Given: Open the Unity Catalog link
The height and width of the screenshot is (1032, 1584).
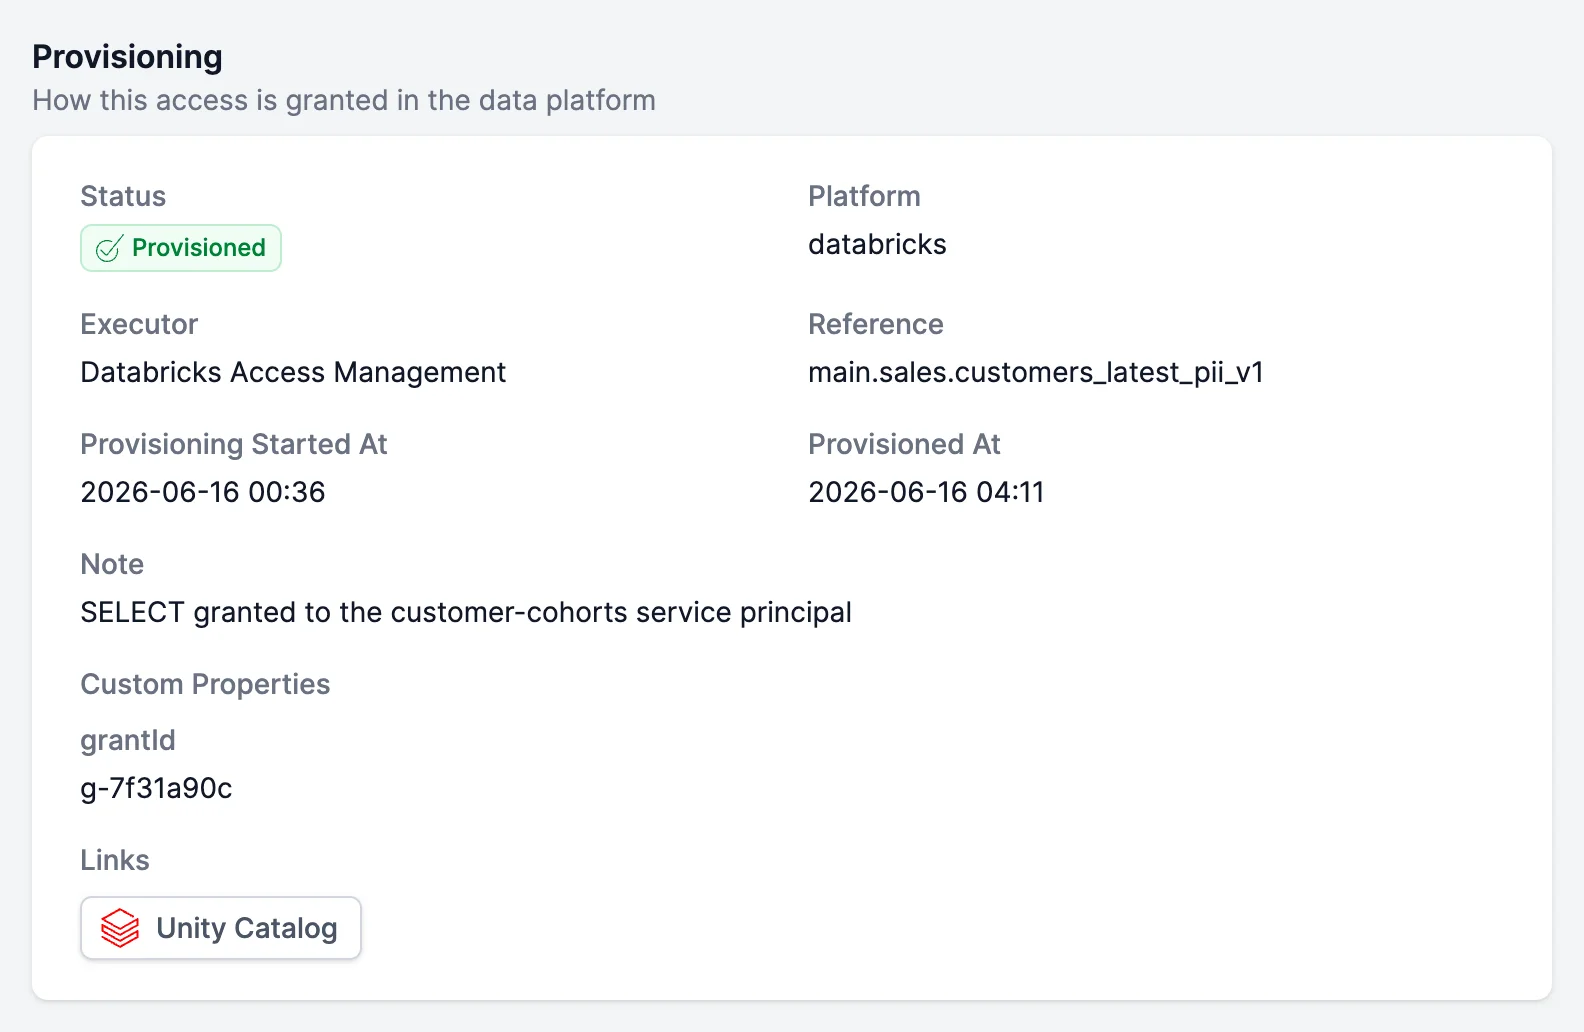Looking at the screenshot, I should tap(220, 928).
